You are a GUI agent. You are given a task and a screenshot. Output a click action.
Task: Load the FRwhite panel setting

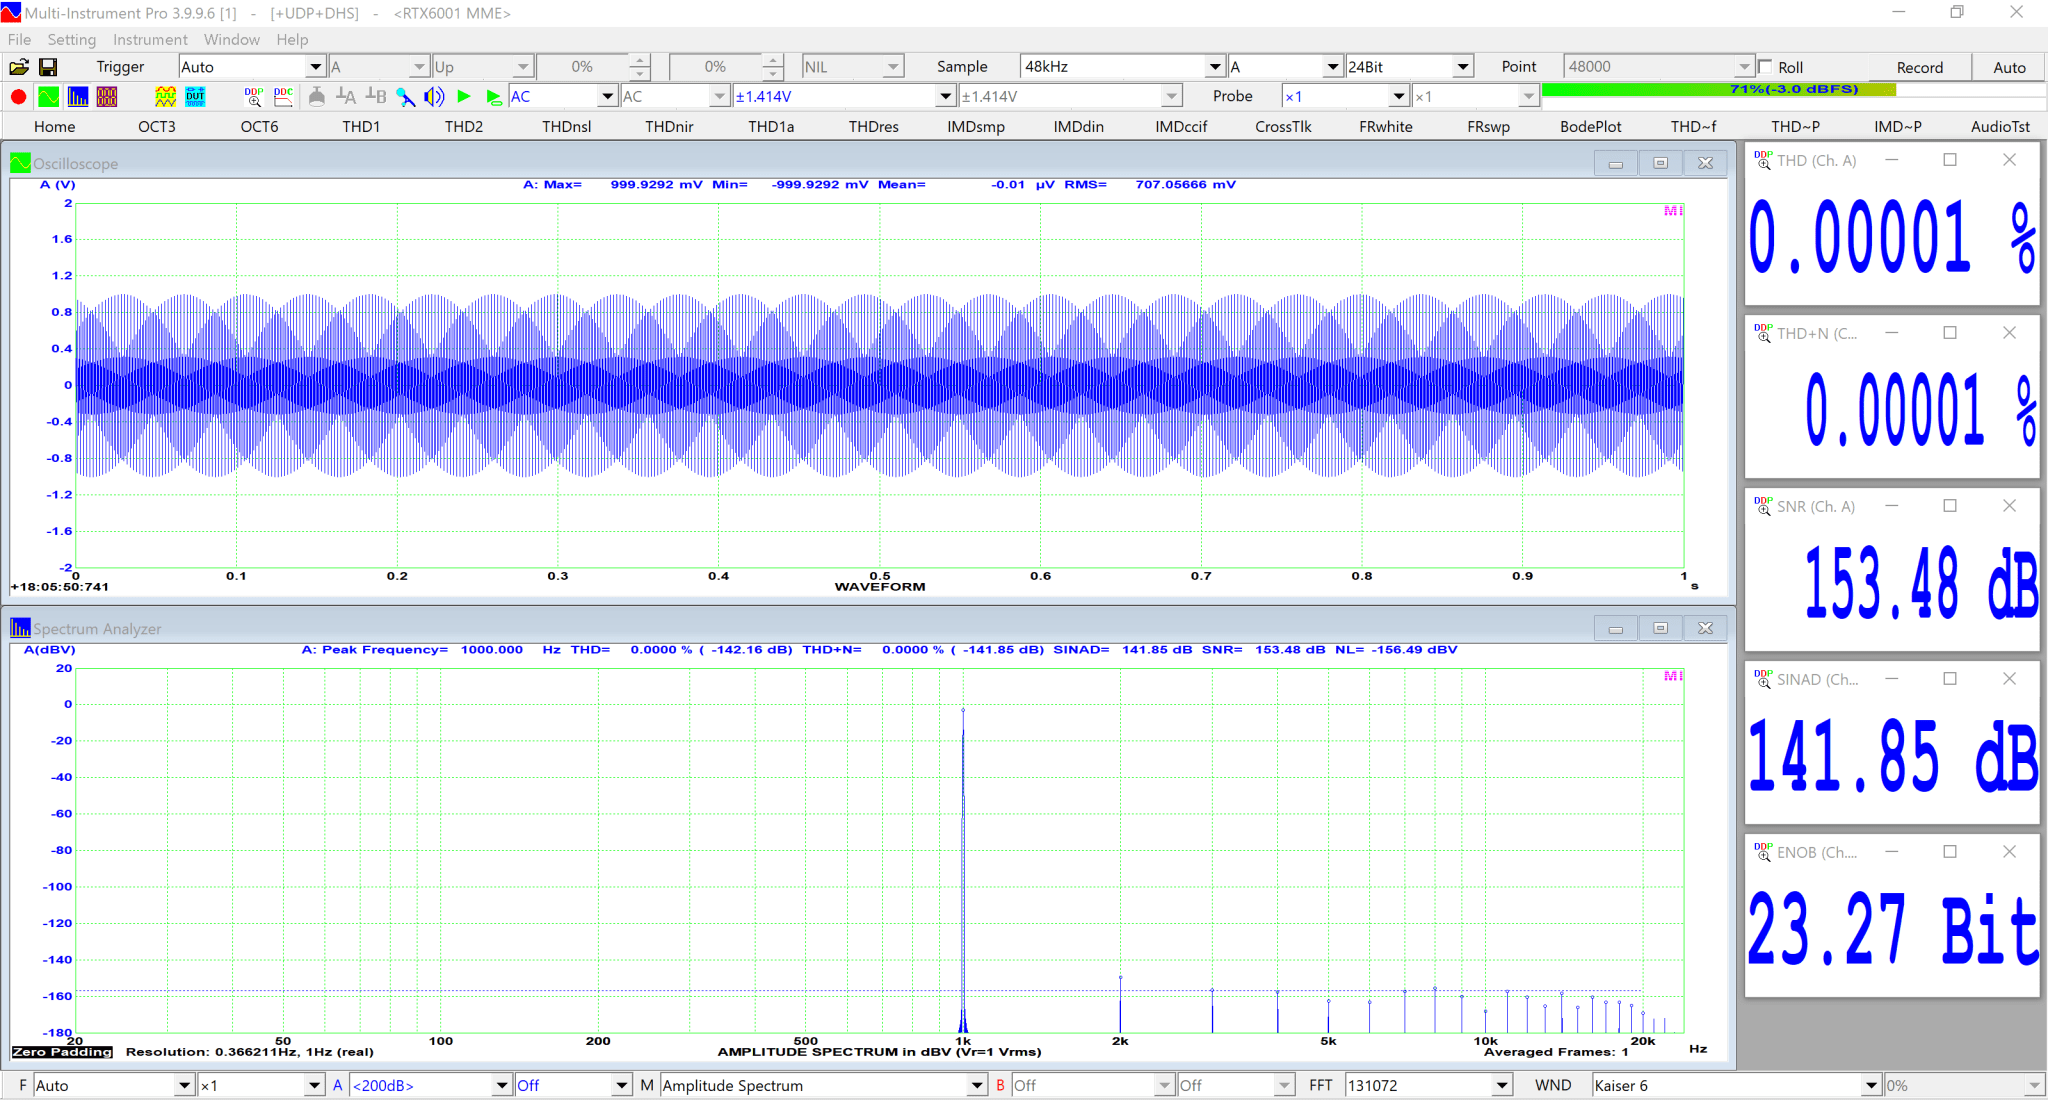[x=1386, y=126]
